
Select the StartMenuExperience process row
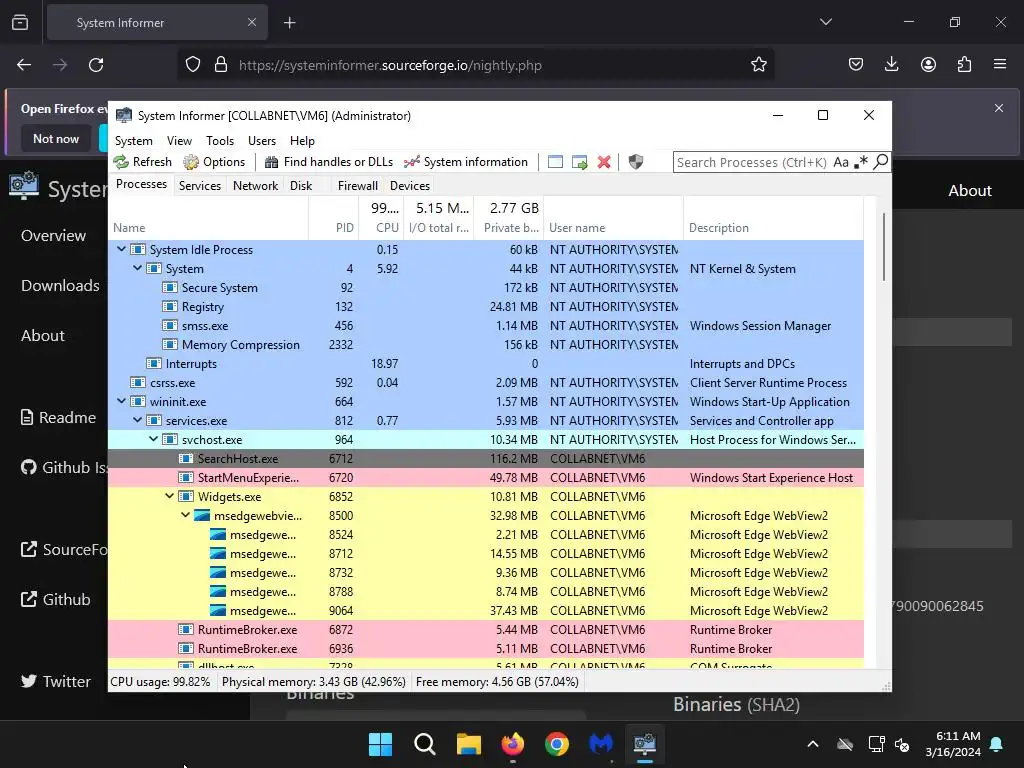click(486, 477)
